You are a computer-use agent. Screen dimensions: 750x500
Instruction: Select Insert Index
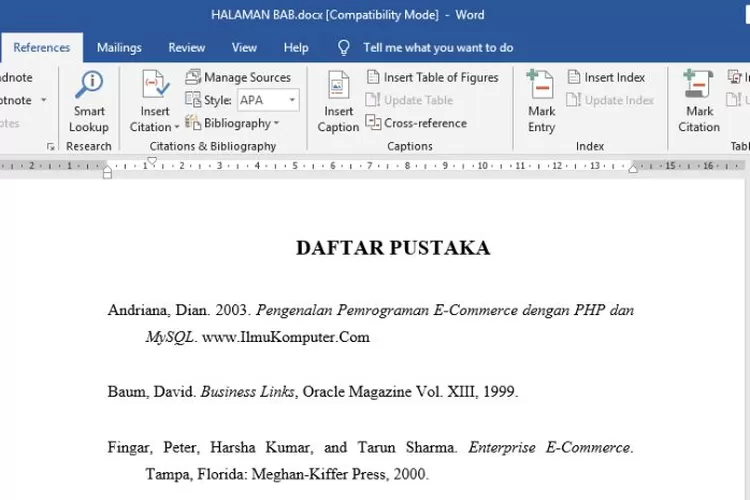coord(606,77)
